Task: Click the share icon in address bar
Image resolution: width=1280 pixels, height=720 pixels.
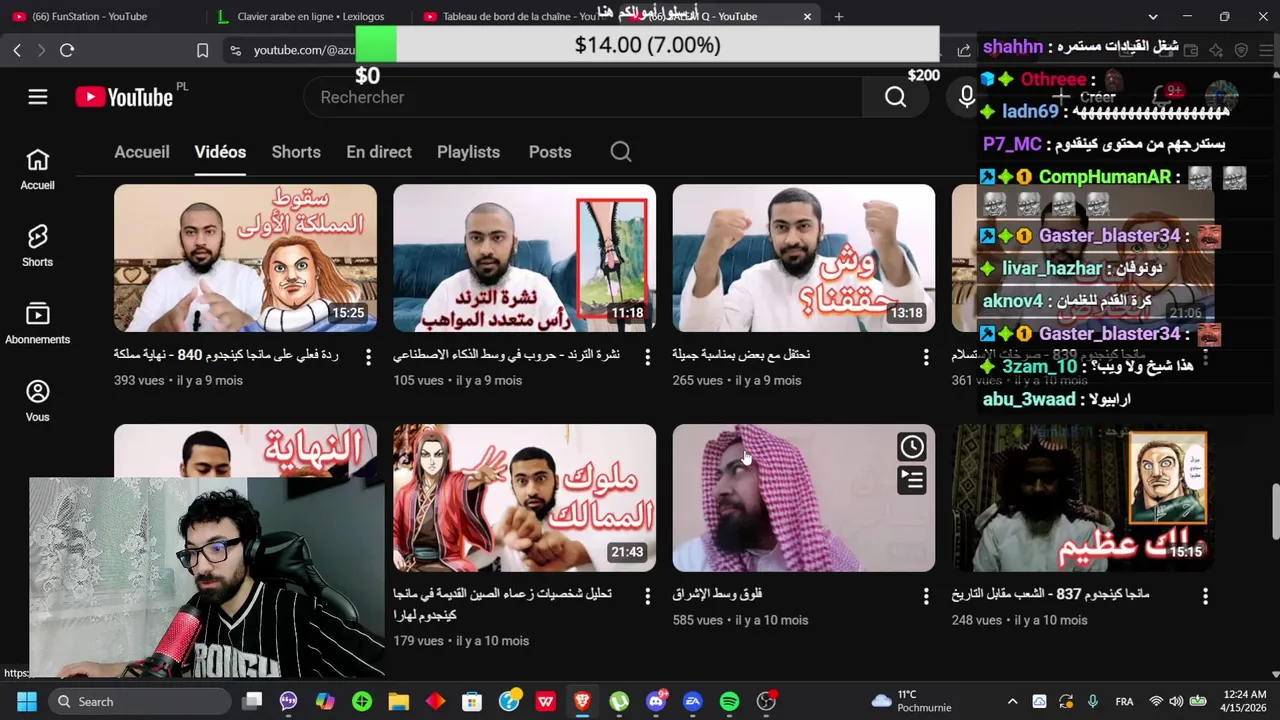Action: pos(964,50)
